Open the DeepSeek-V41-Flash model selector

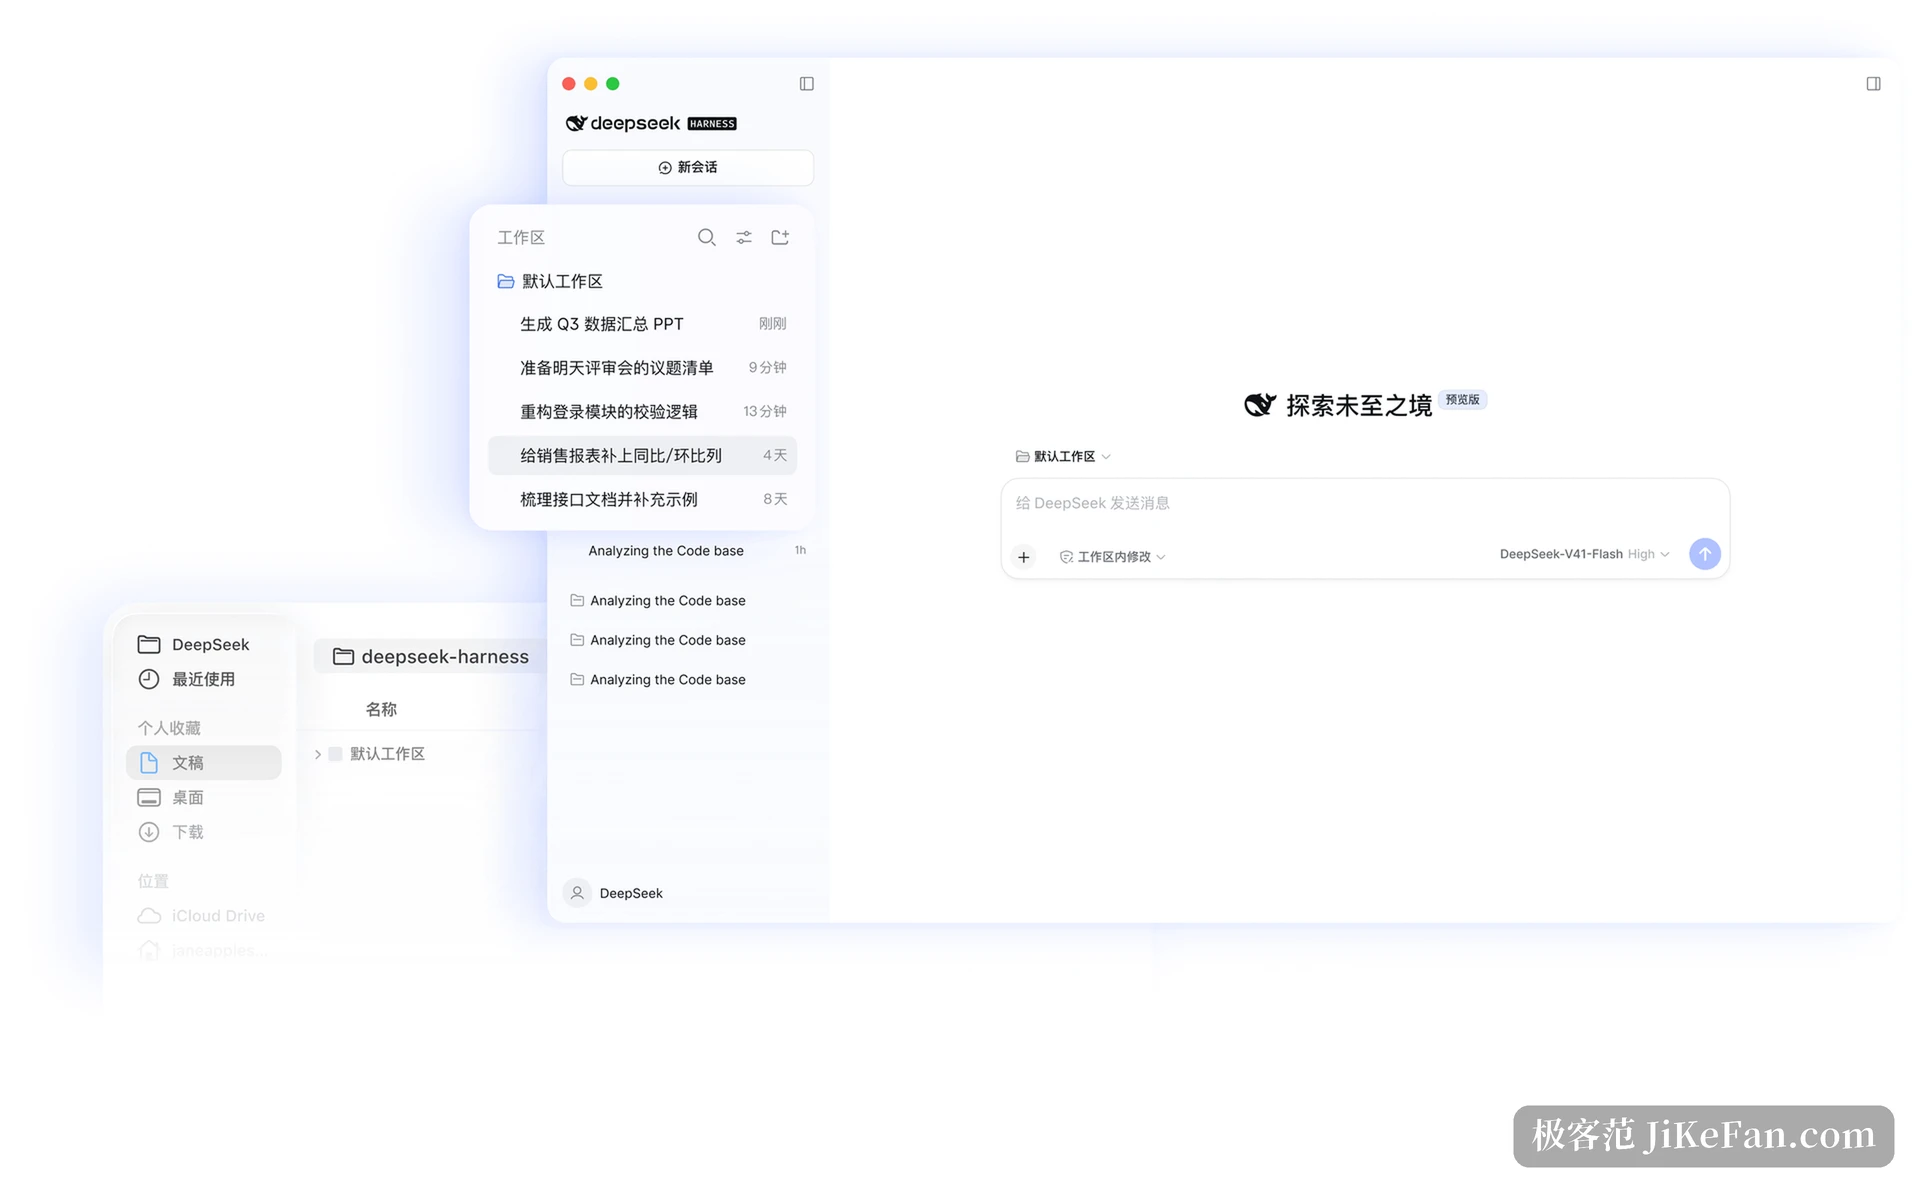(x=1584, y=554)
